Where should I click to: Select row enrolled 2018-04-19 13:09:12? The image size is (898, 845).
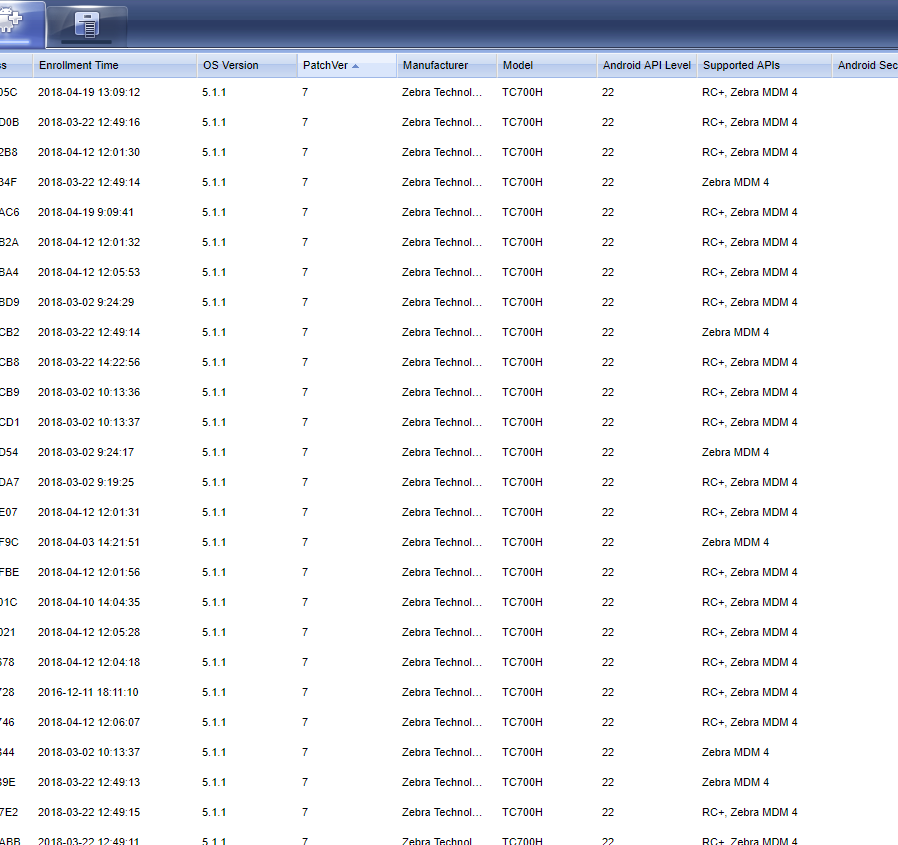coord(89,92)
